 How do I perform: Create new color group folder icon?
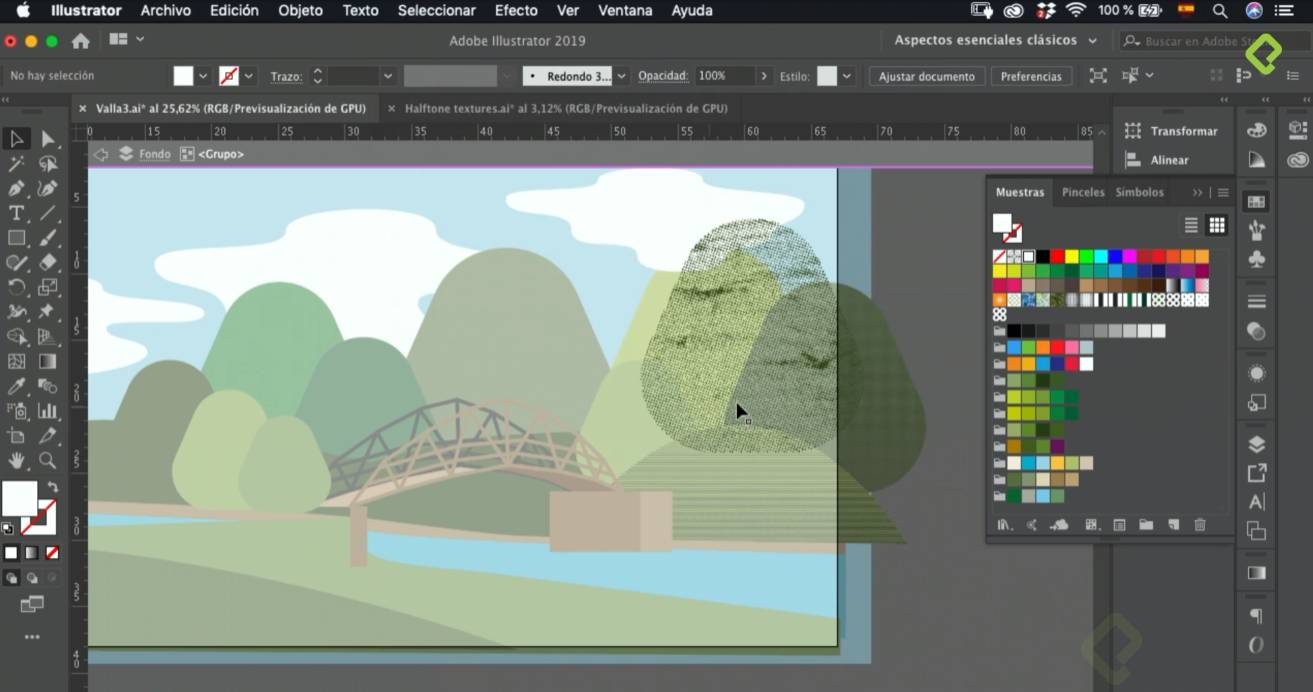pyautogui.click(x=1146, y=525)
